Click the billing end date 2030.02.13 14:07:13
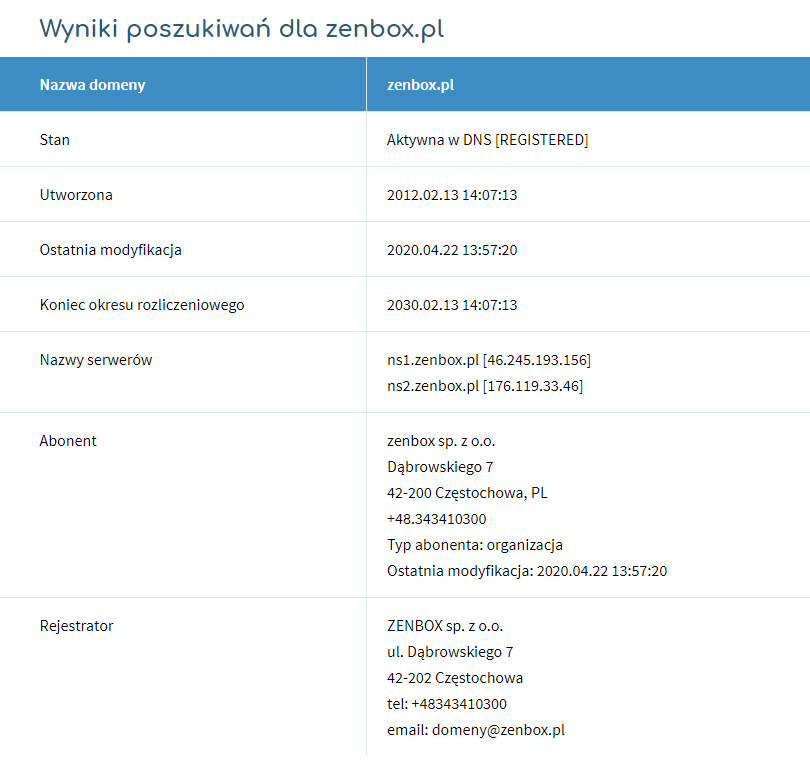Image resolution: width=810 pixels, height=766 pixels. [x=452, y=304]
